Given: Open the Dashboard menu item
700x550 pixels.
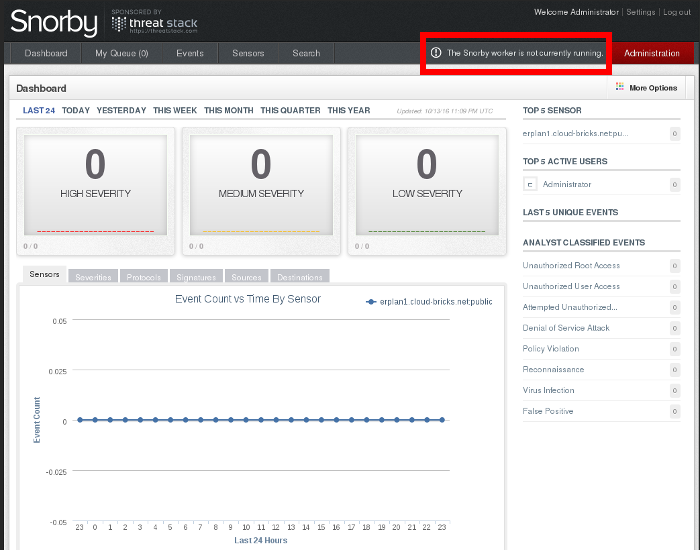Looking at the screenshot, I should (46, 53).
